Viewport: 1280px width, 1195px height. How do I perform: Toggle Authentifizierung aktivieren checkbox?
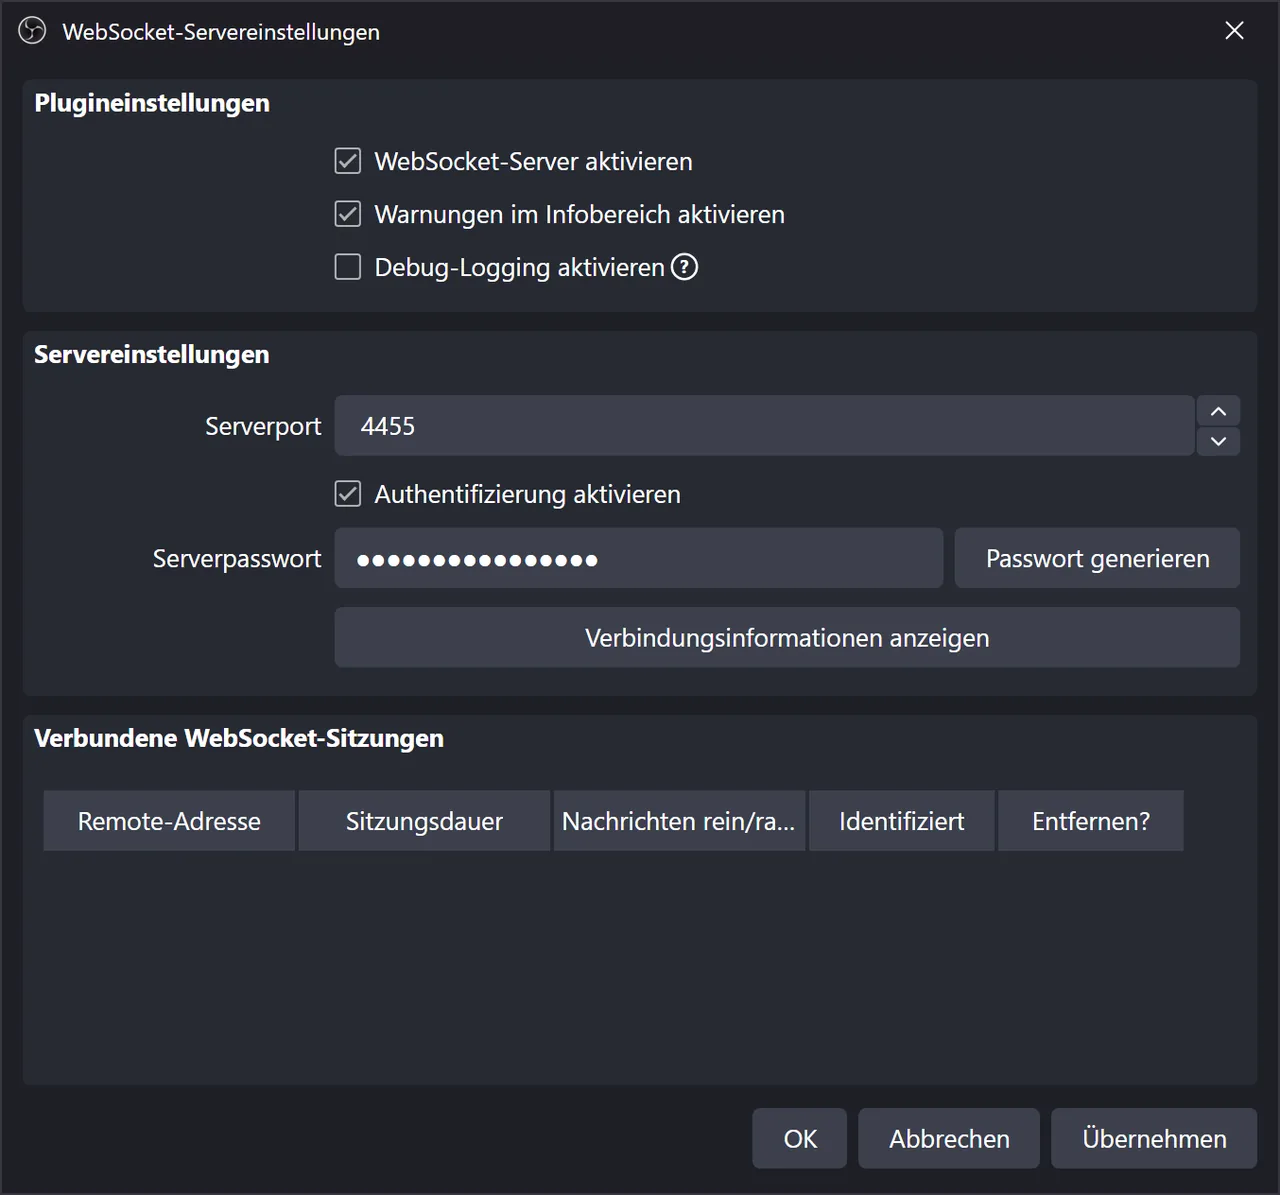click(x=348, y=494)
